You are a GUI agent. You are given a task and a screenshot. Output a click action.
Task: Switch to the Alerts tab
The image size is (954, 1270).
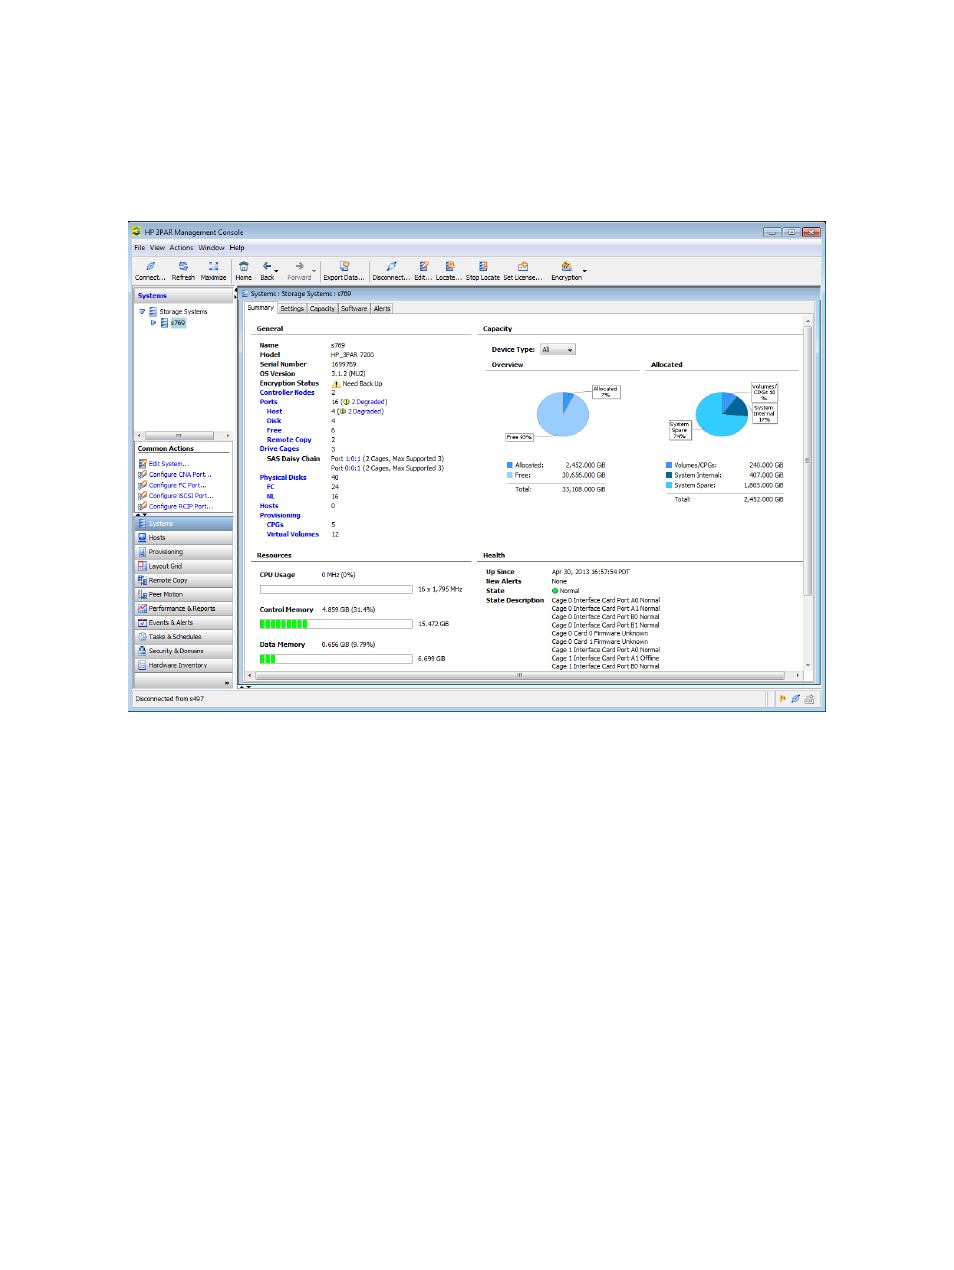click(x=382, y=309)
